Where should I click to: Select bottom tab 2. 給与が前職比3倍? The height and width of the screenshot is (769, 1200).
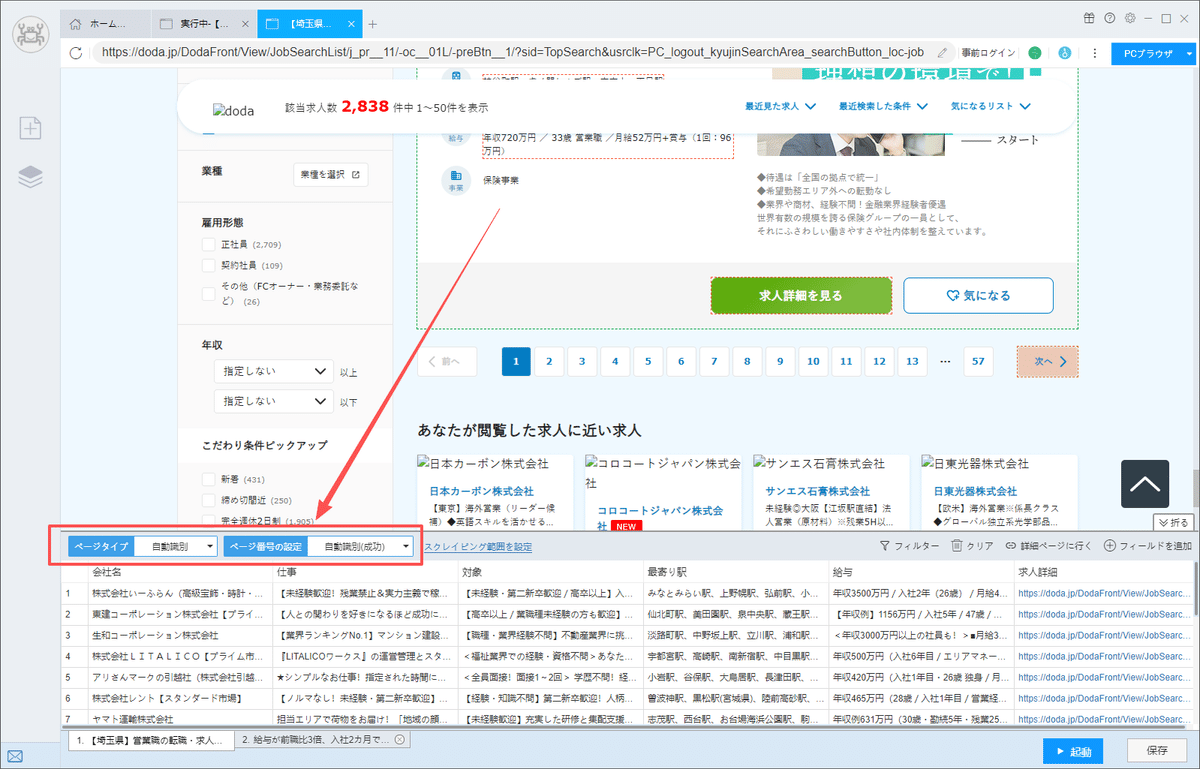point(322,740)
